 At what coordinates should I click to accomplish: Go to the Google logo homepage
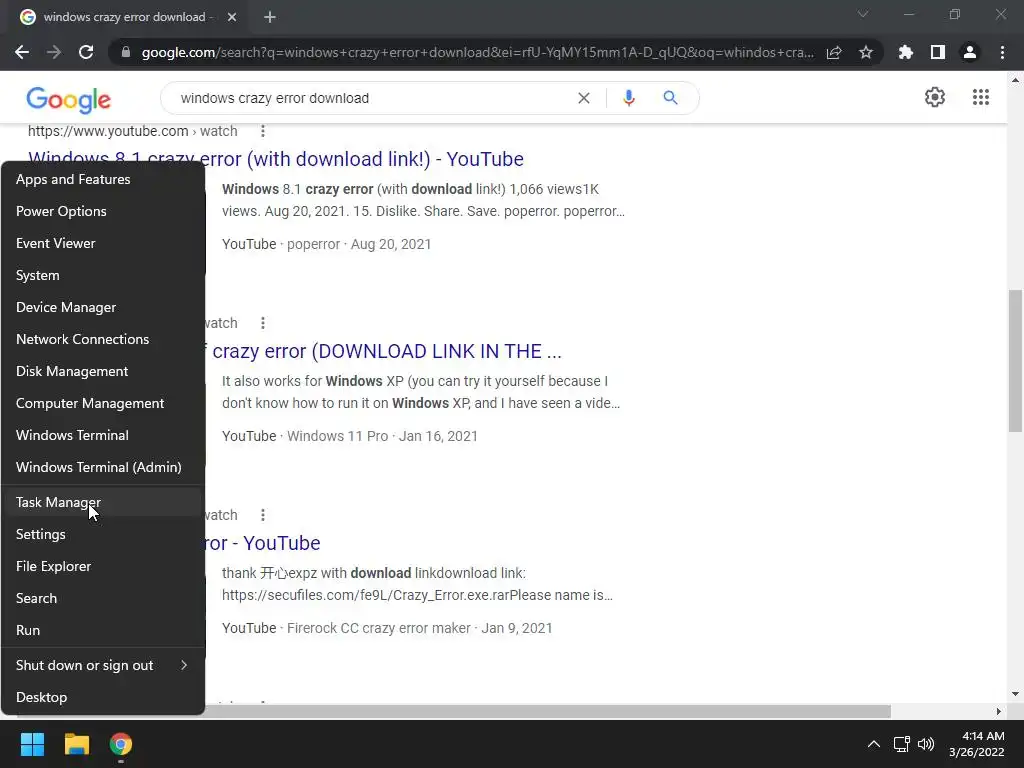pos(69,100)
